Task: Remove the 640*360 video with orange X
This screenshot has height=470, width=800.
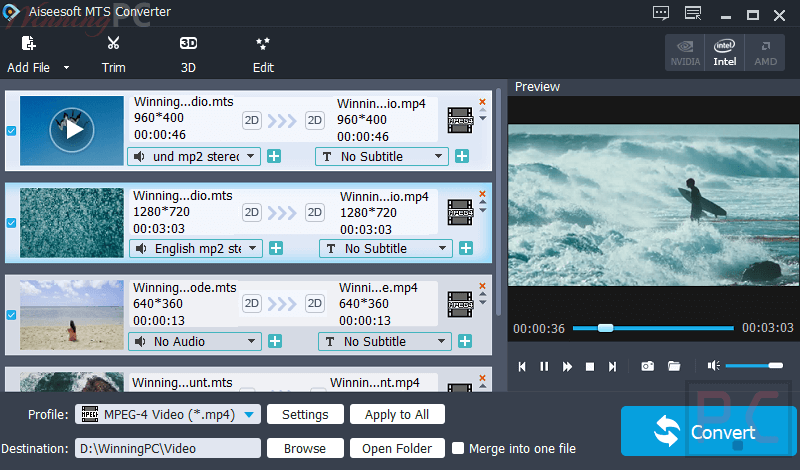Action: click(x=482, y=286)
